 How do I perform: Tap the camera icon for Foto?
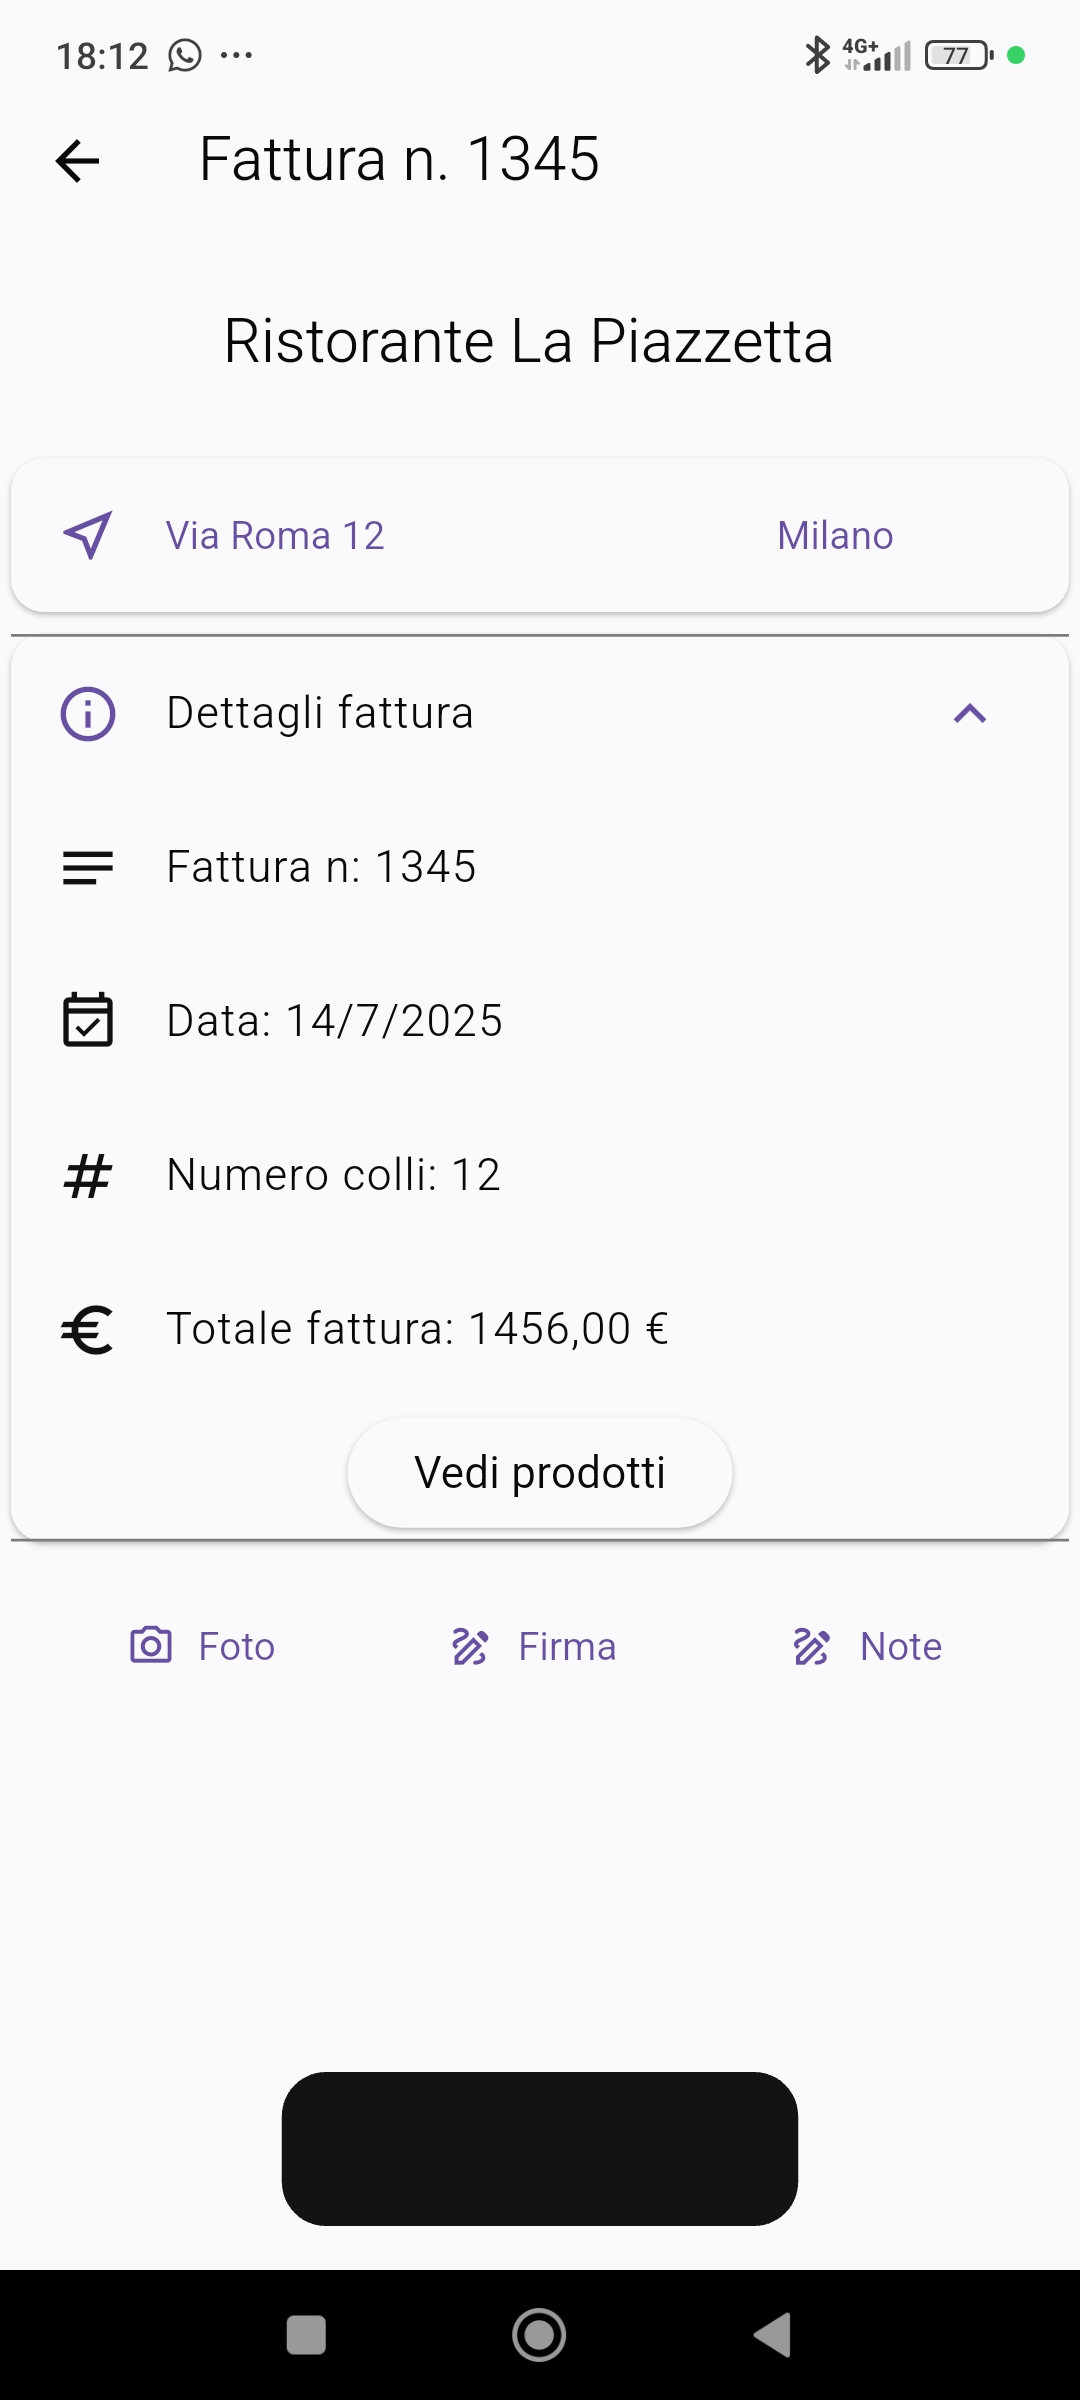tap(151, 1645)
